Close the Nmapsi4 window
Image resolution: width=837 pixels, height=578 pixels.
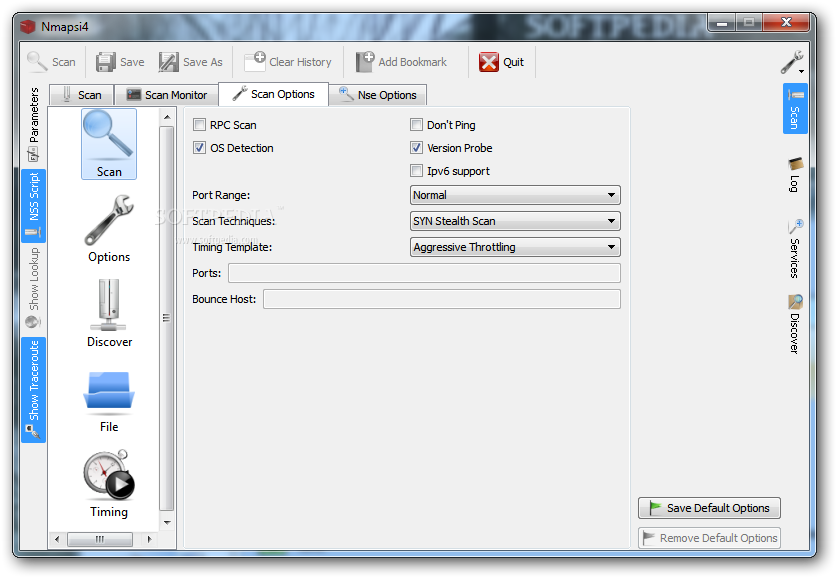click(x=786, y=22)
